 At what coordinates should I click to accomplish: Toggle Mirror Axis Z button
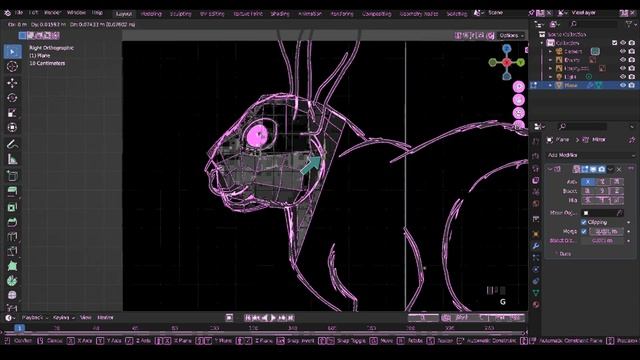pos(616,182)
